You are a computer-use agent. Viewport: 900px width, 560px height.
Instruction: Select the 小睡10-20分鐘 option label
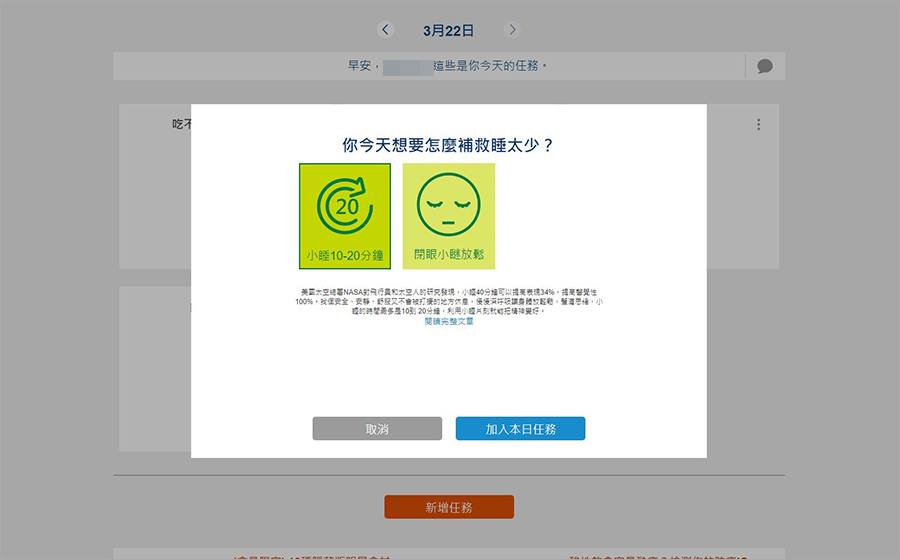pos(345,256)
